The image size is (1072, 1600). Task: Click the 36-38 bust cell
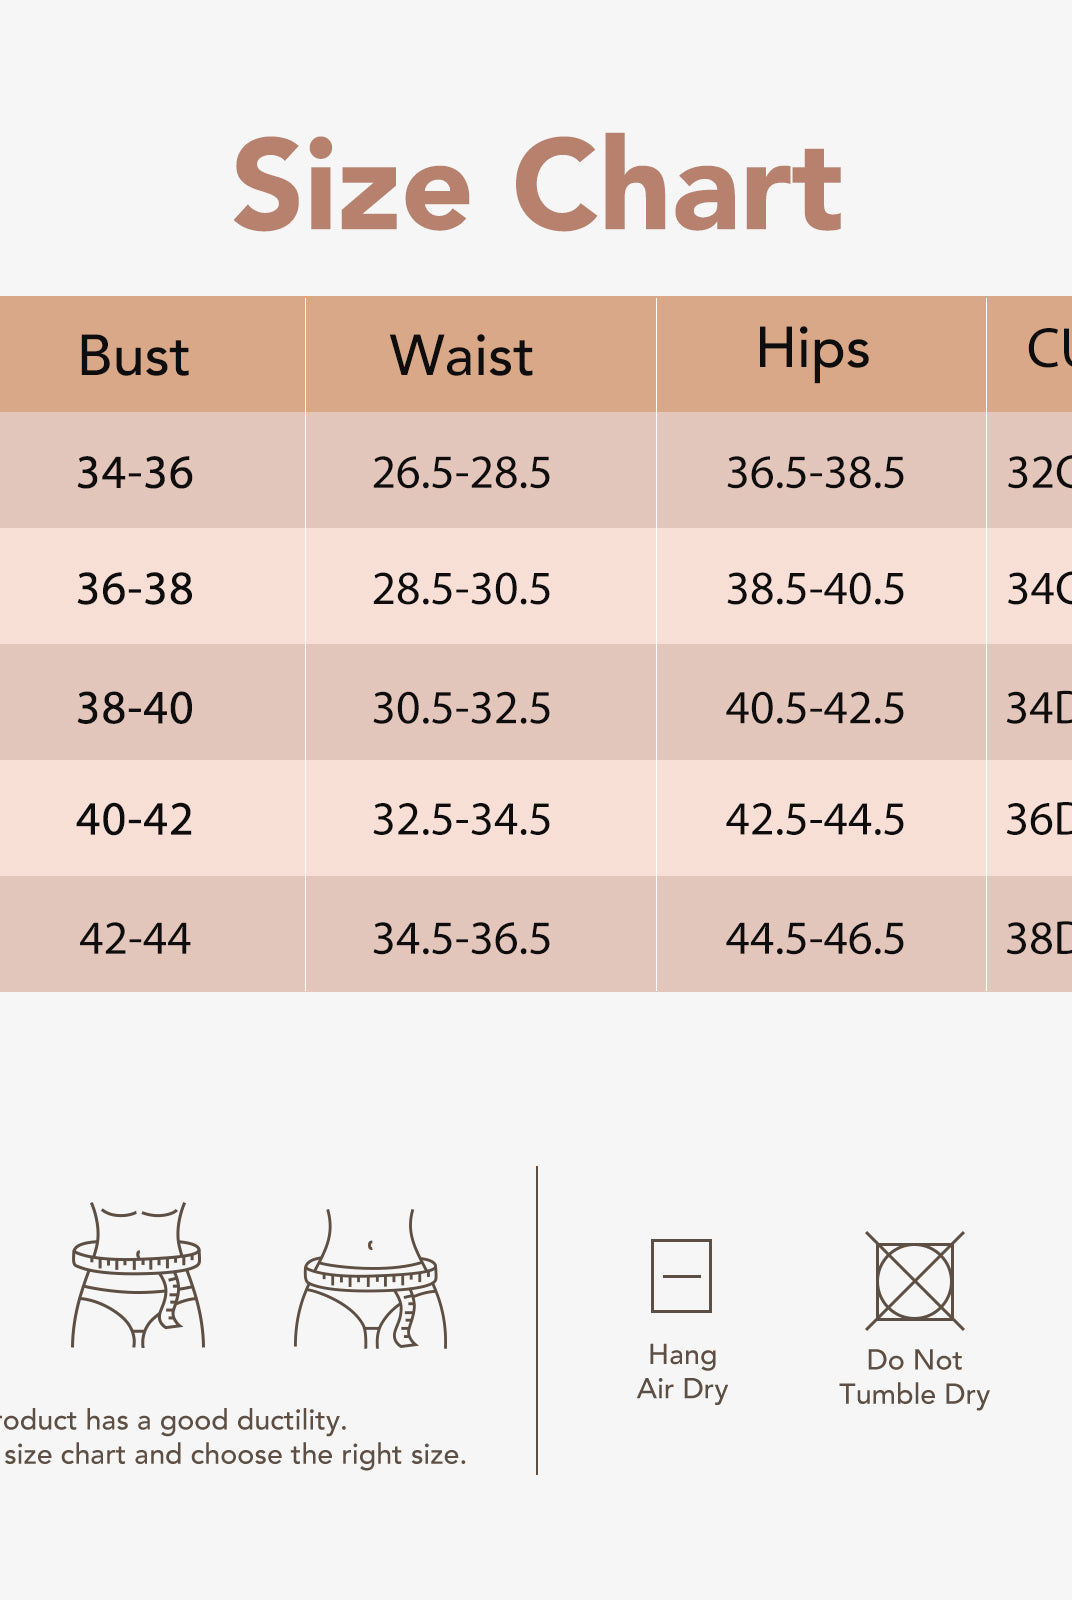coord(135,588)
